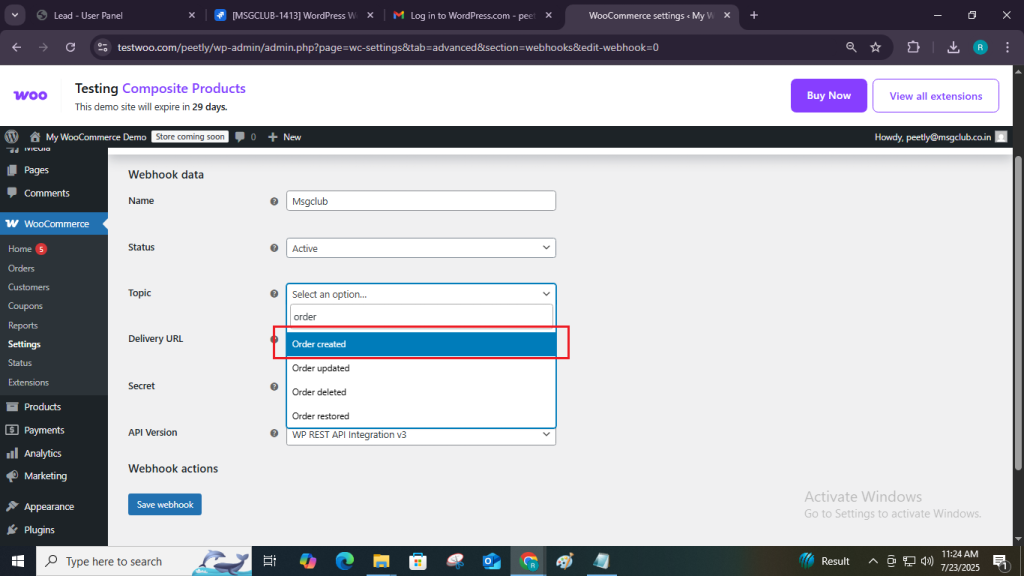Open Outlook from the taskbar
Image resolution: width=1024 pixels, height=576 pixels.
point(492,561)
